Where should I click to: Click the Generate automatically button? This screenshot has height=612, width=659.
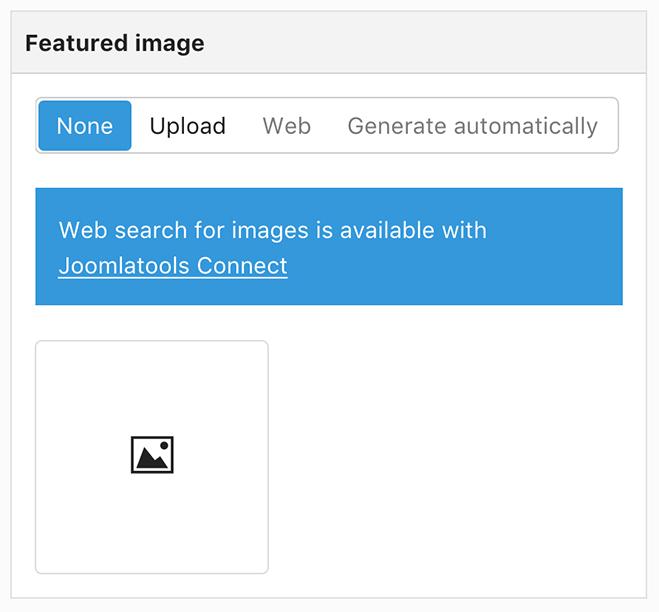point(472,126)
